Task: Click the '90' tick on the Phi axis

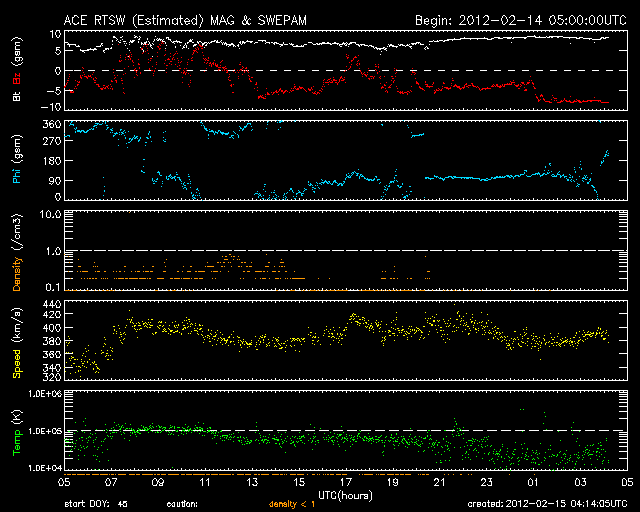Action: (54, 180)
